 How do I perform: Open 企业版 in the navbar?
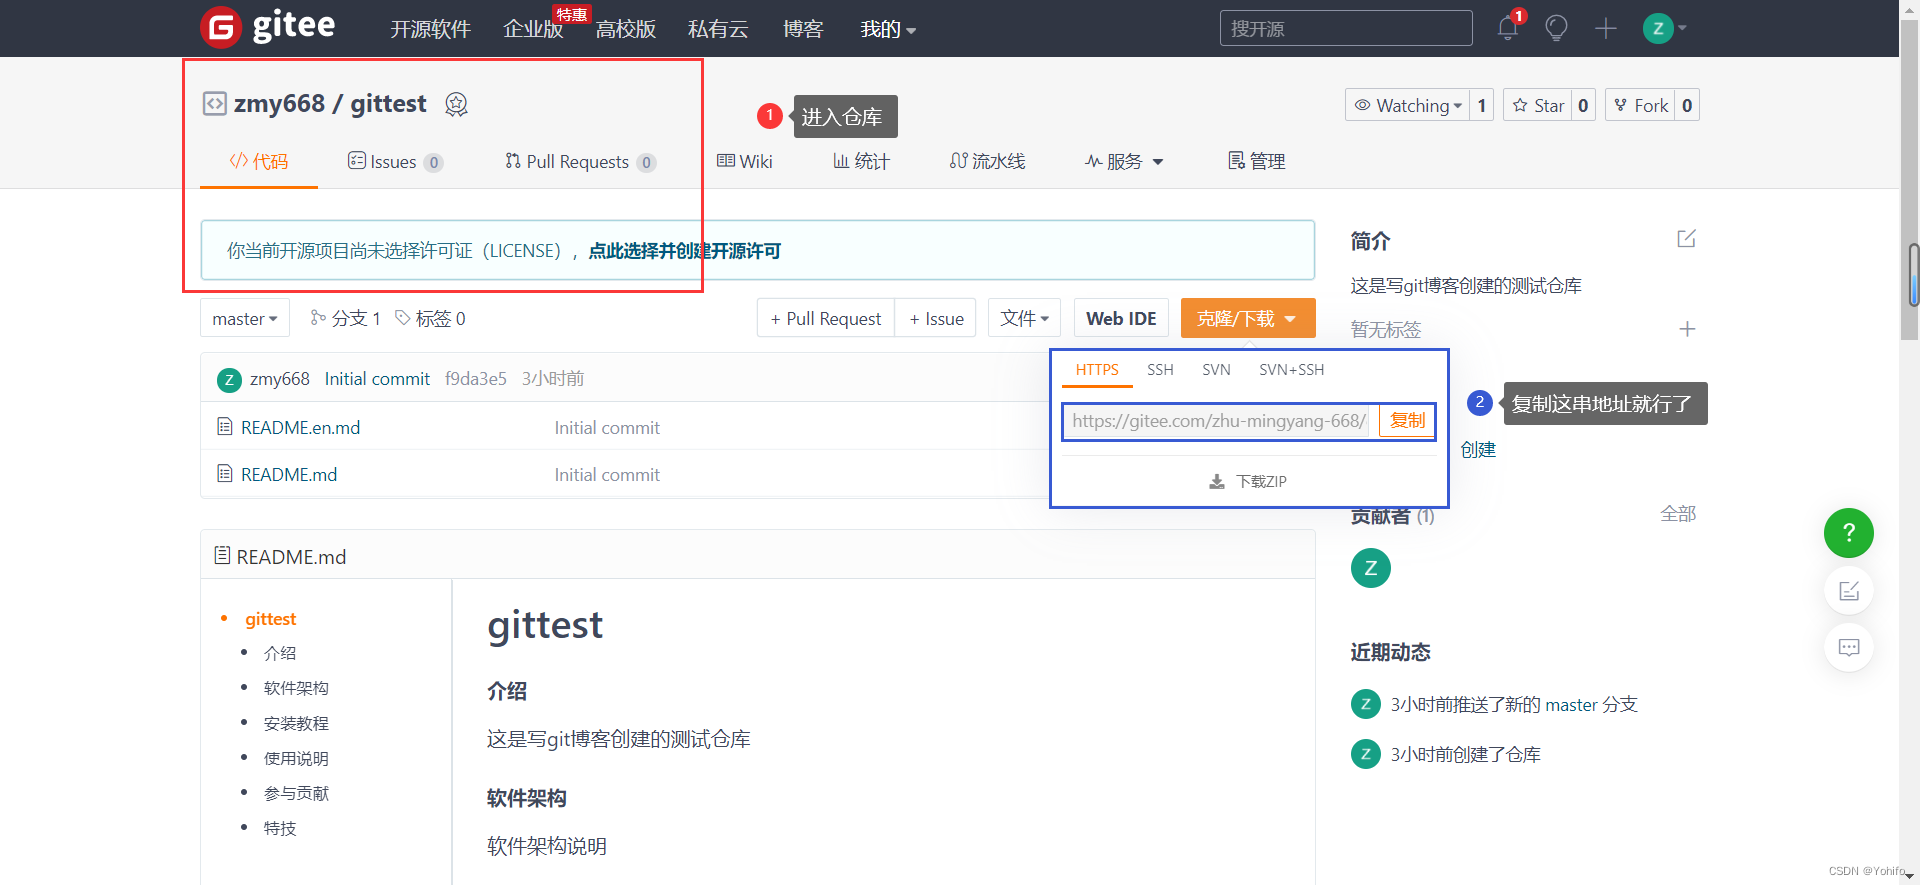coord(533,29)
